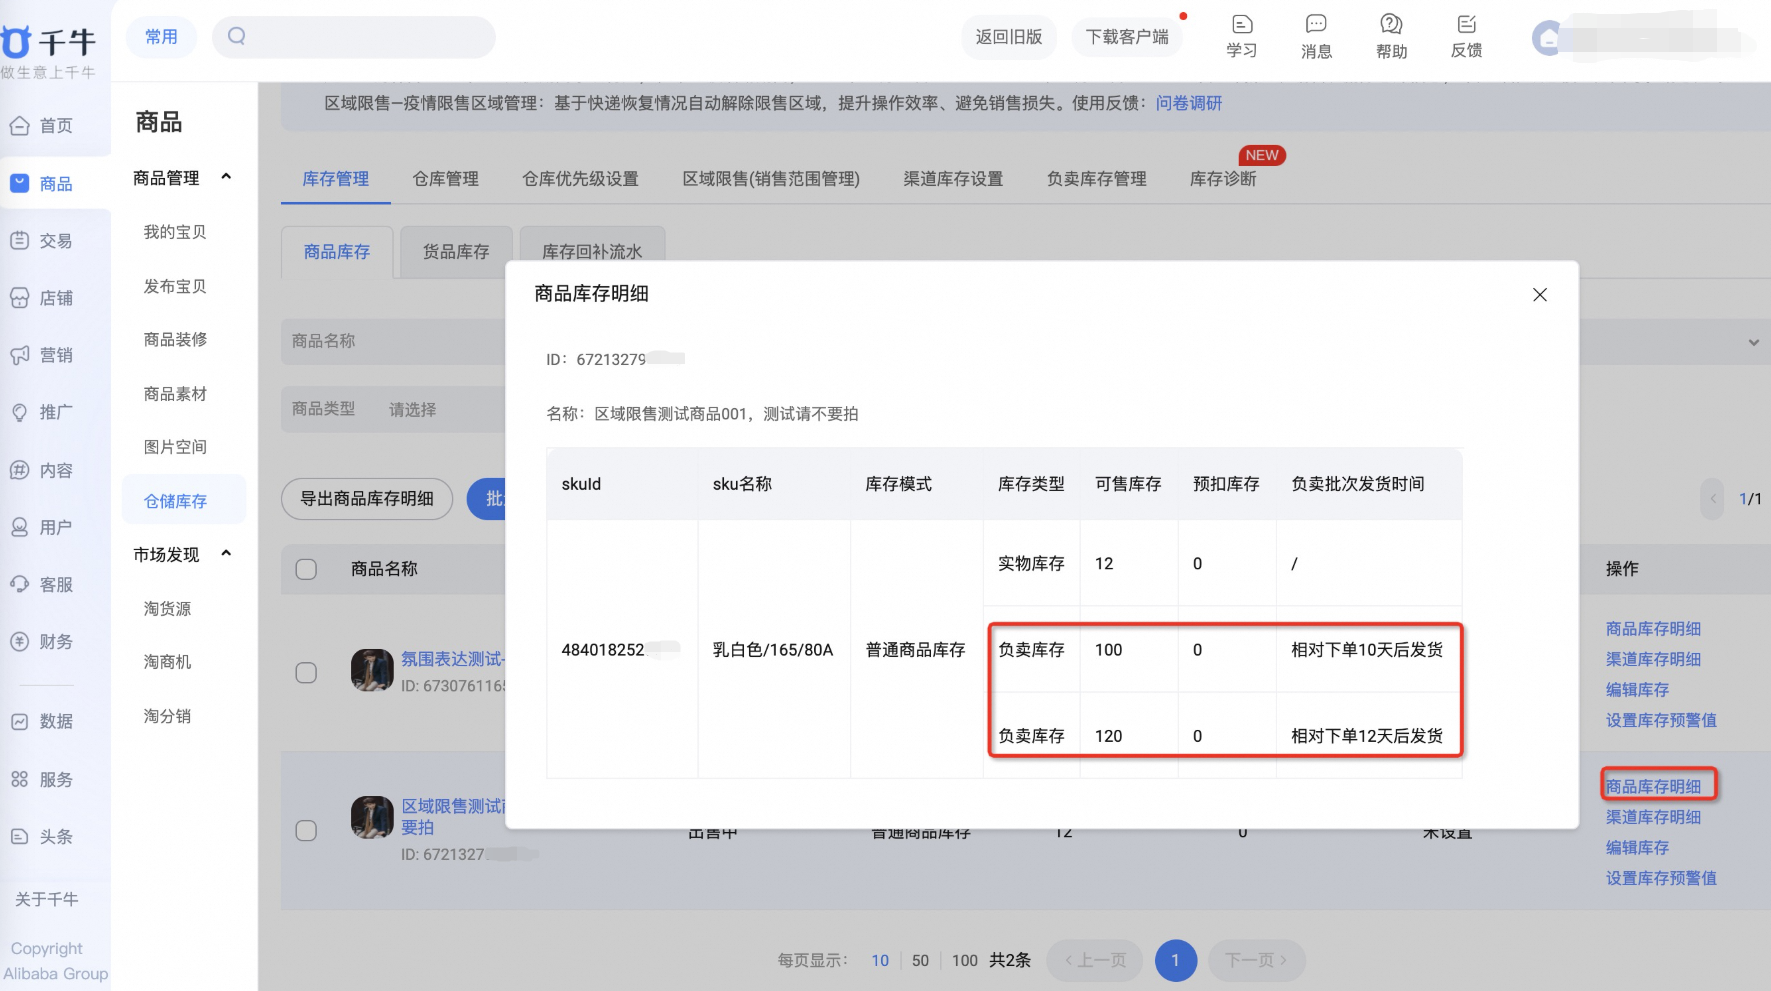This screenshot has width=1771, height=991.
Task: Switch to the 仓库管理 tab
Action: coord(446,179)
